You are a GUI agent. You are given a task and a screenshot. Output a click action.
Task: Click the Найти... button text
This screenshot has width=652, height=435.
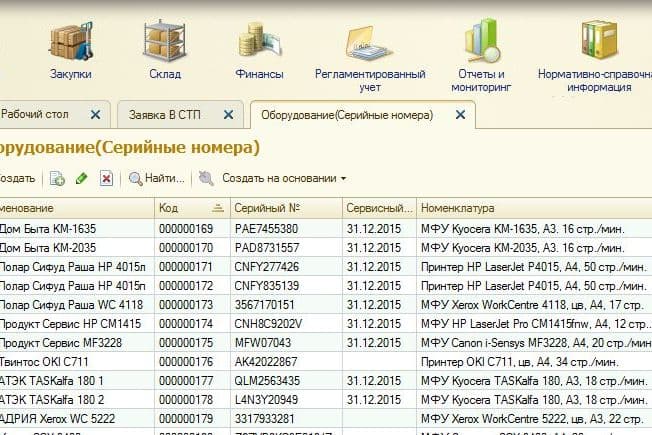[x=164, y=178]
